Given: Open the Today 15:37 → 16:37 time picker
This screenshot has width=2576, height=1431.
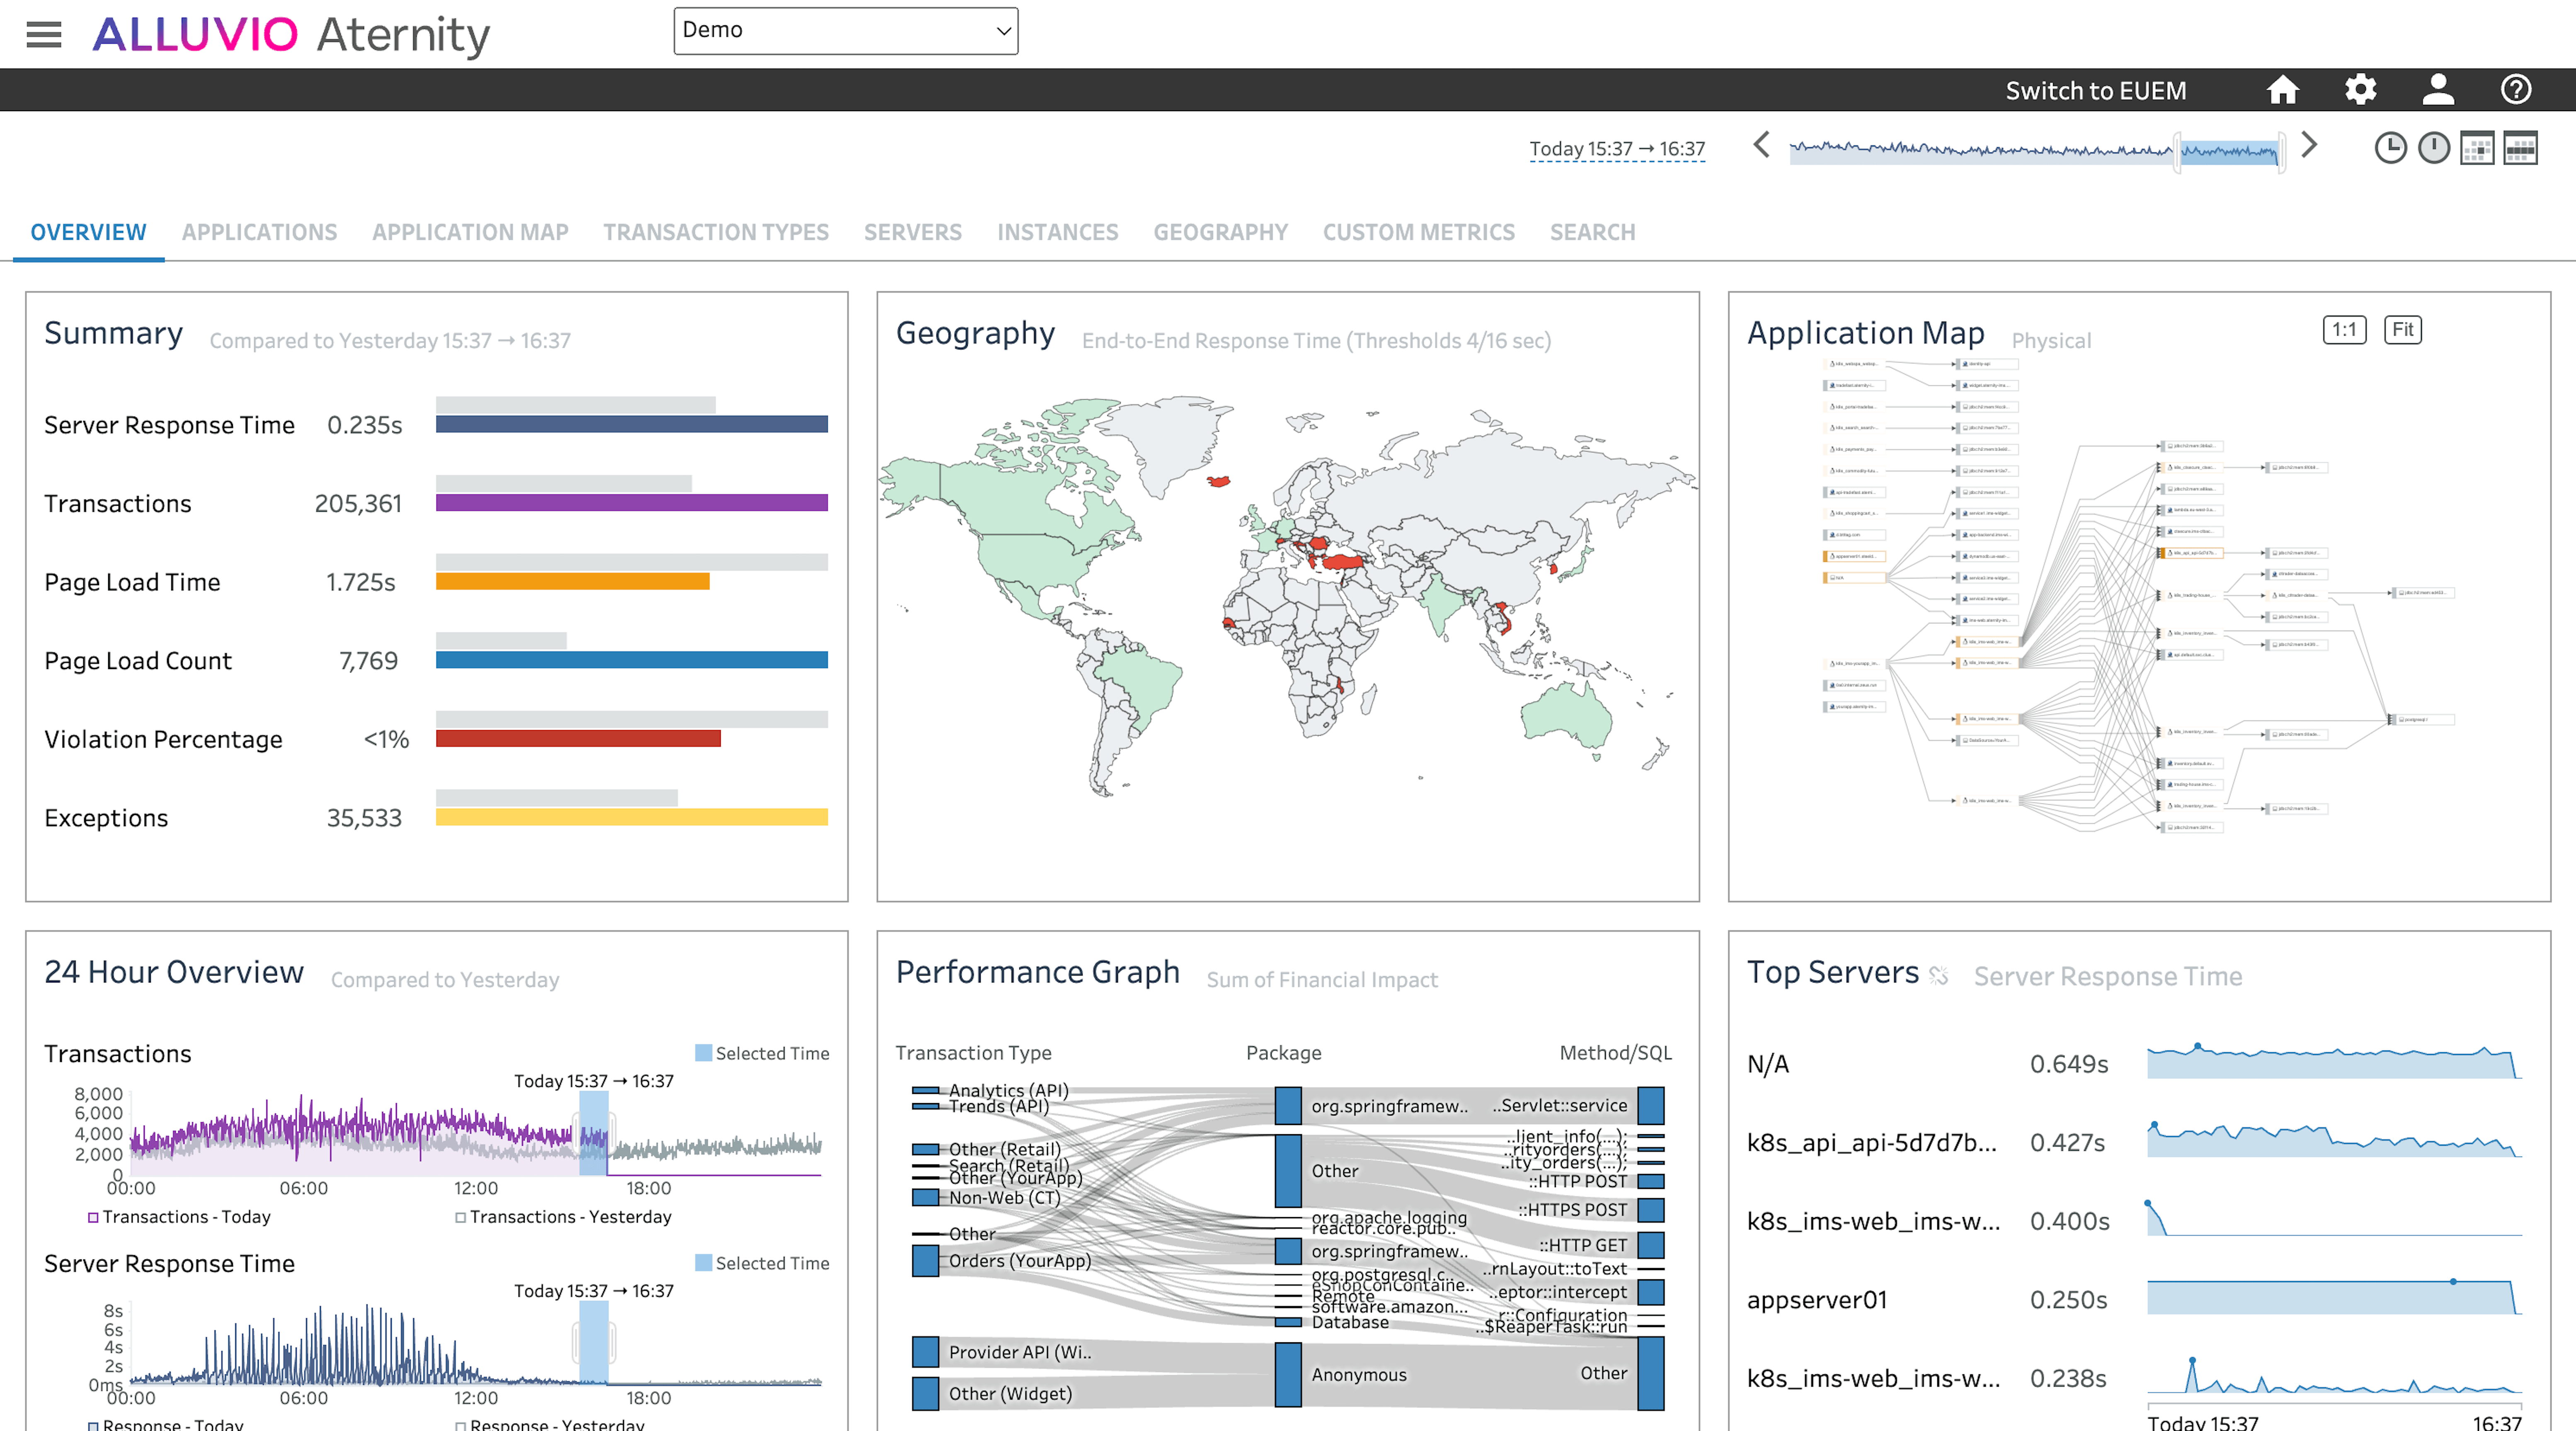Looking at the screenshot, I should (1617, 149).
